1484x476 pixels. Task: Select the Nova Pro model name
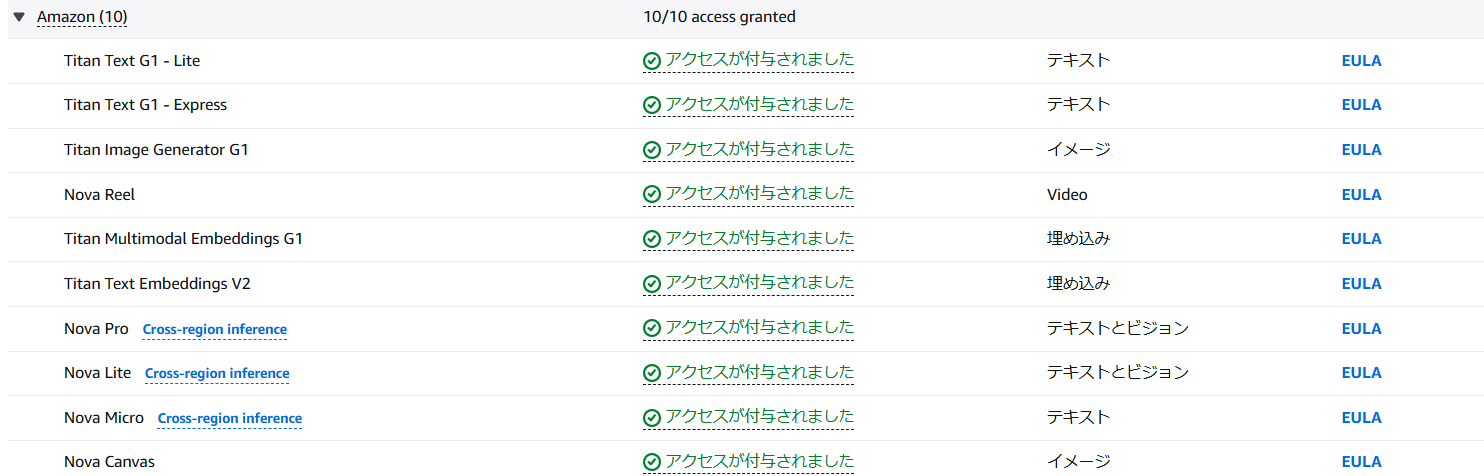[x=96, y=329]
